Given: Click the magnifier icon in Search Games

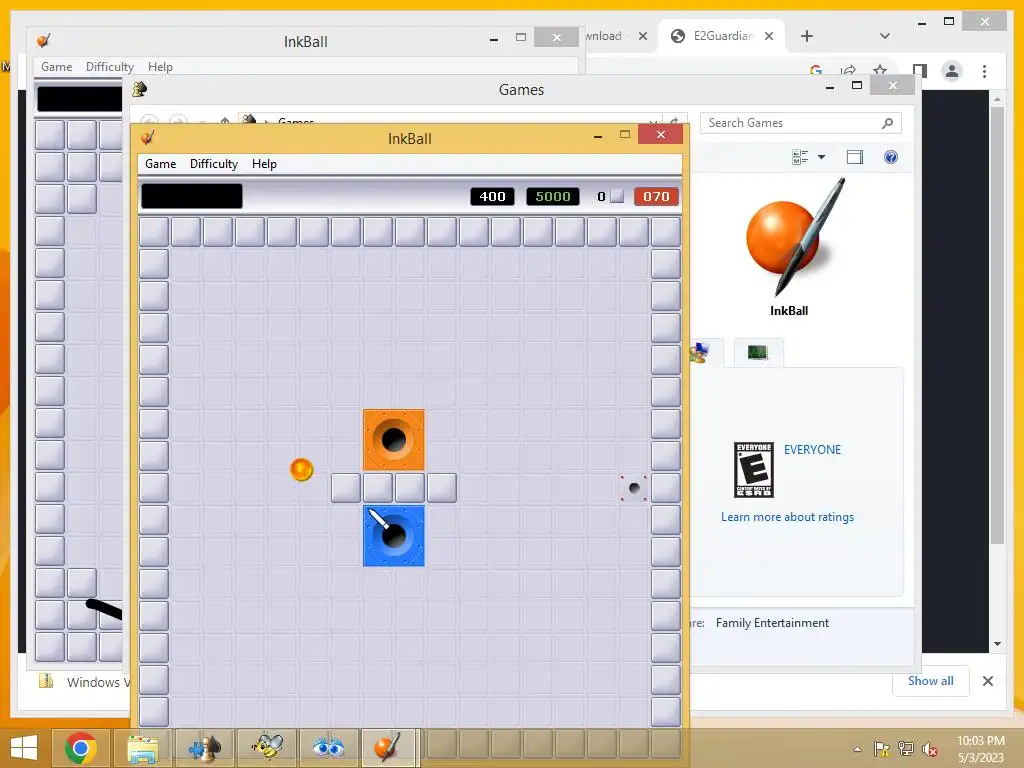Looking at the screenshot, I should coord(887,123).
